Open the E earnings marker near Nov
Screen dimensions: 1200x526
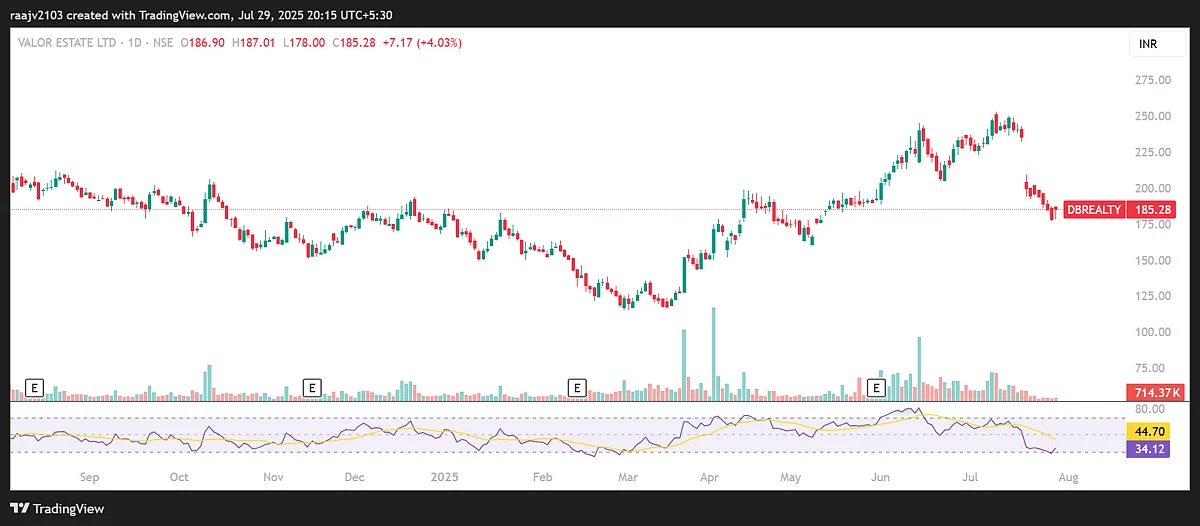312,386
